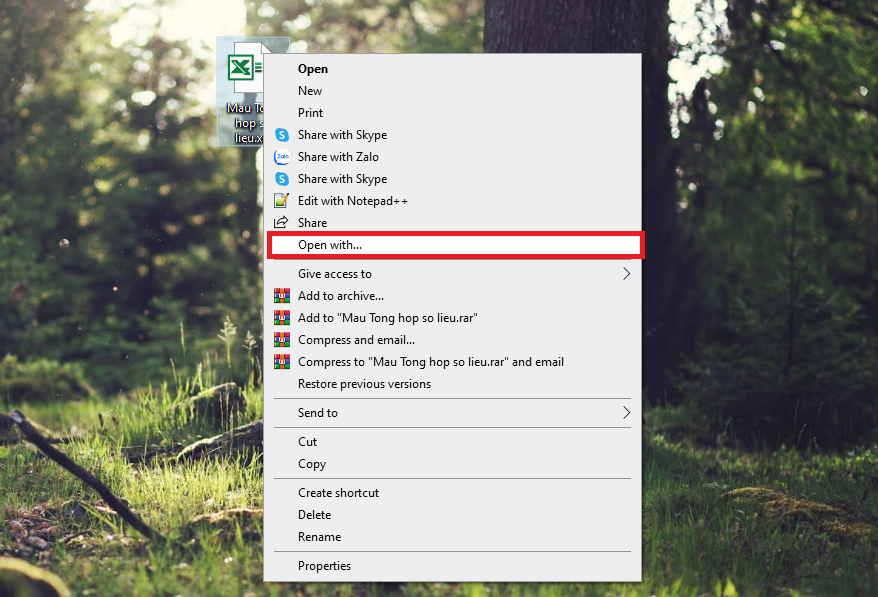Click WinRAR icon beside Compress and email

(282, 339)
